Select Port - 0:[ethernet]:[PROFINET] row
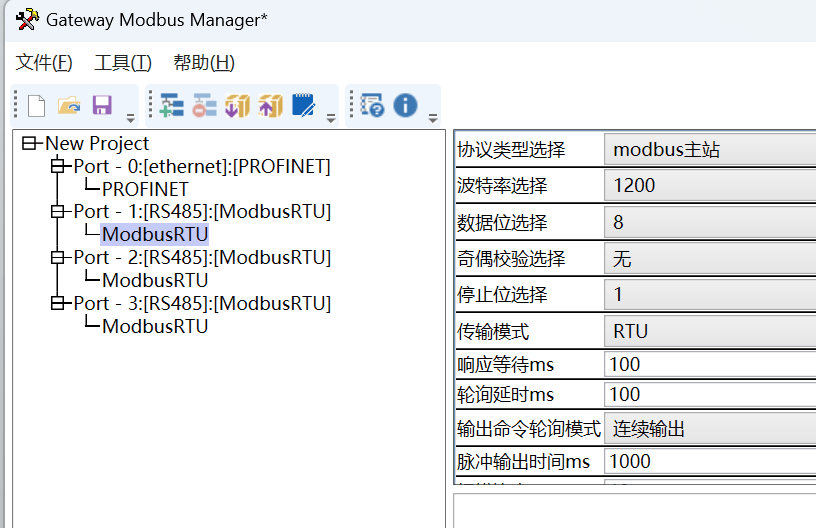Viewport: 816px width, 528px height. pyautogui.click(x=202, y=166)
